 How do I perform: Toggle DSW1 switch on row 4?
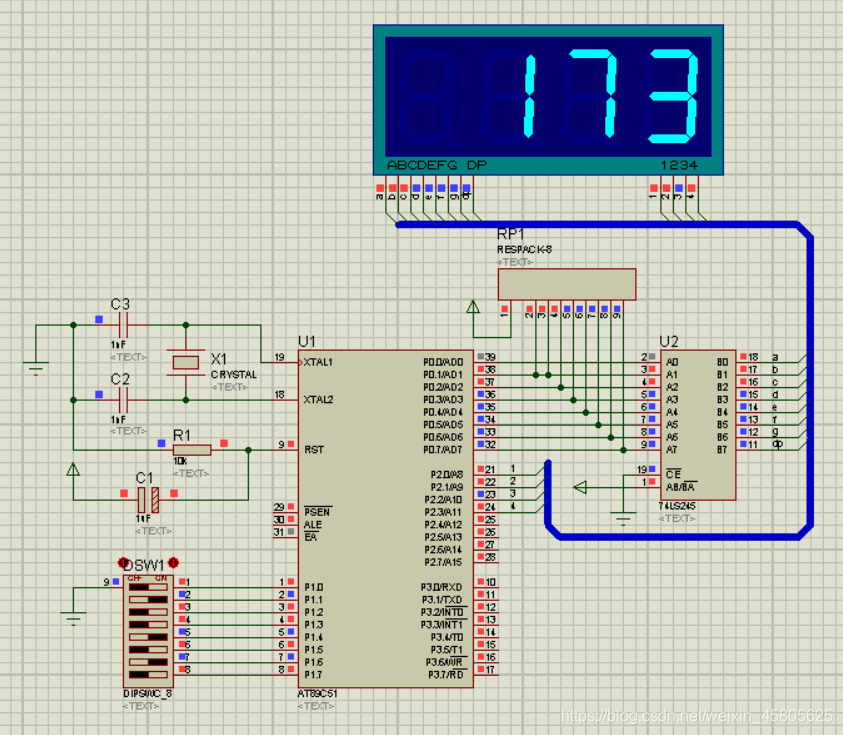click(148, 625)
